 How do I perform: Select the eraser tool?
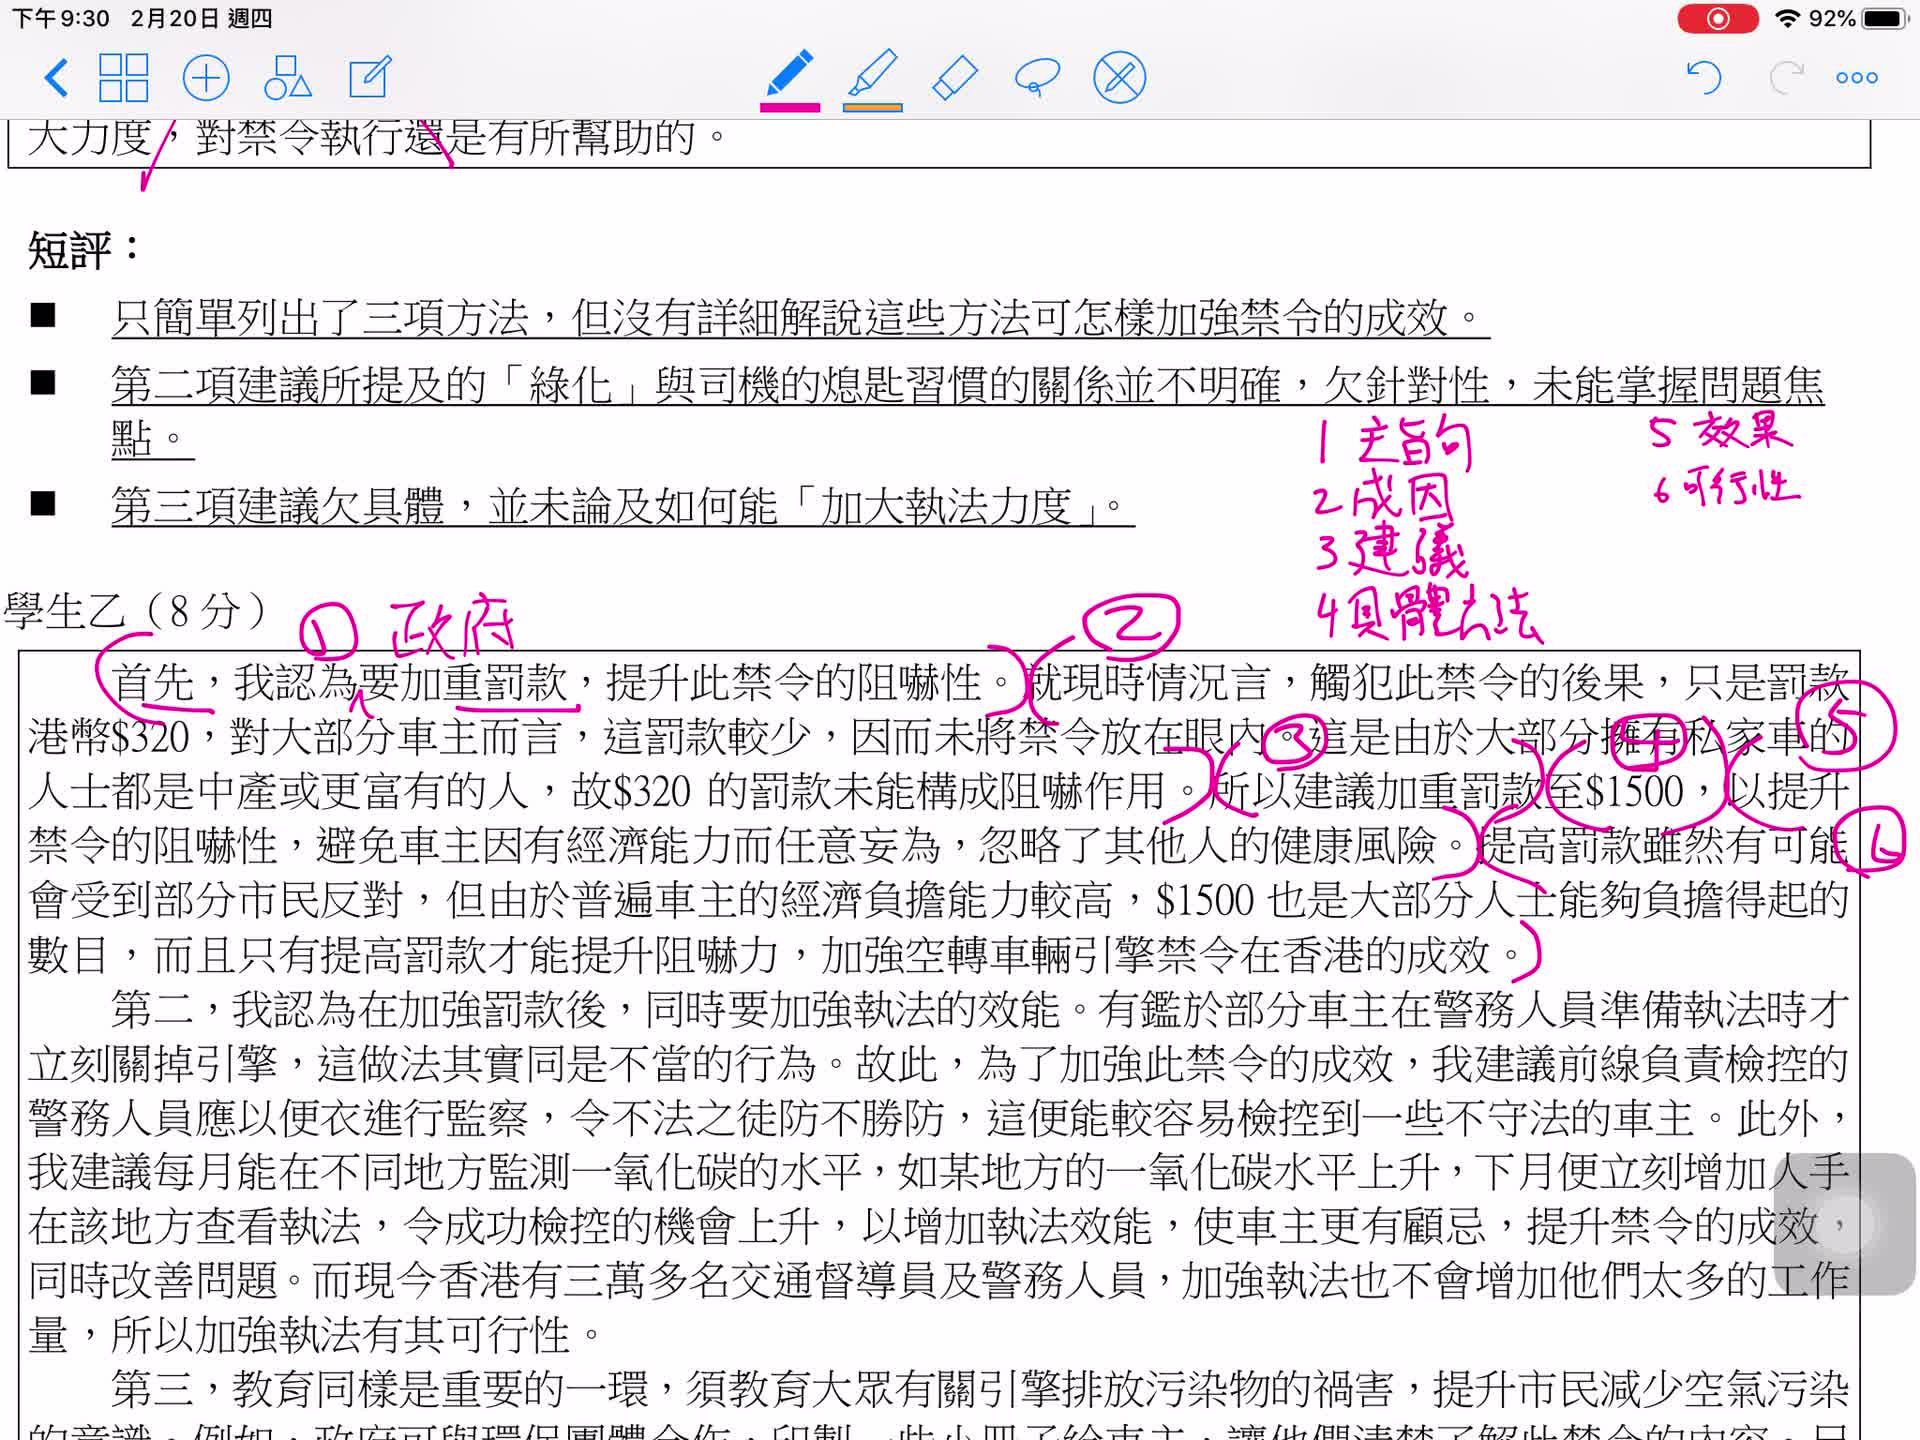click(954, 77)
